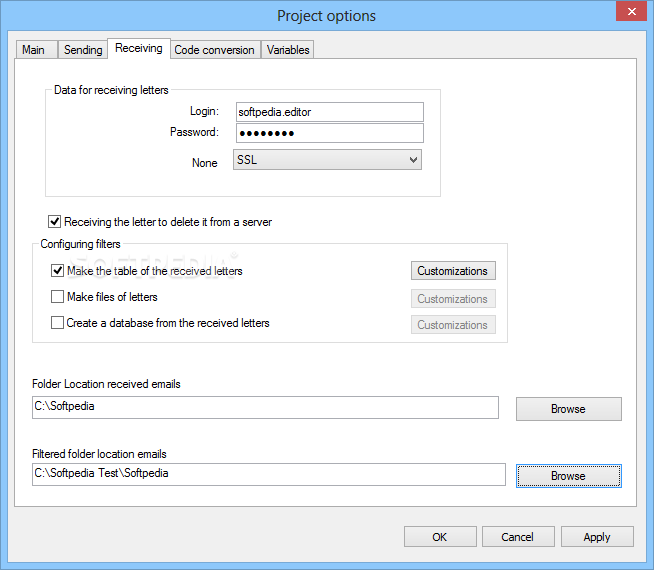Select the Code conversion tab
654x570 pixels.
tap(214, 50)
